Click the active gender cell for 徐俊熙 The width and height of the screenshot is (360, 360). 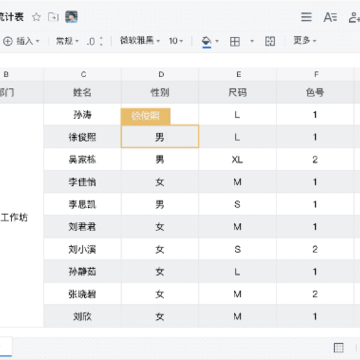pyautogui.click(x=160, y=137)
